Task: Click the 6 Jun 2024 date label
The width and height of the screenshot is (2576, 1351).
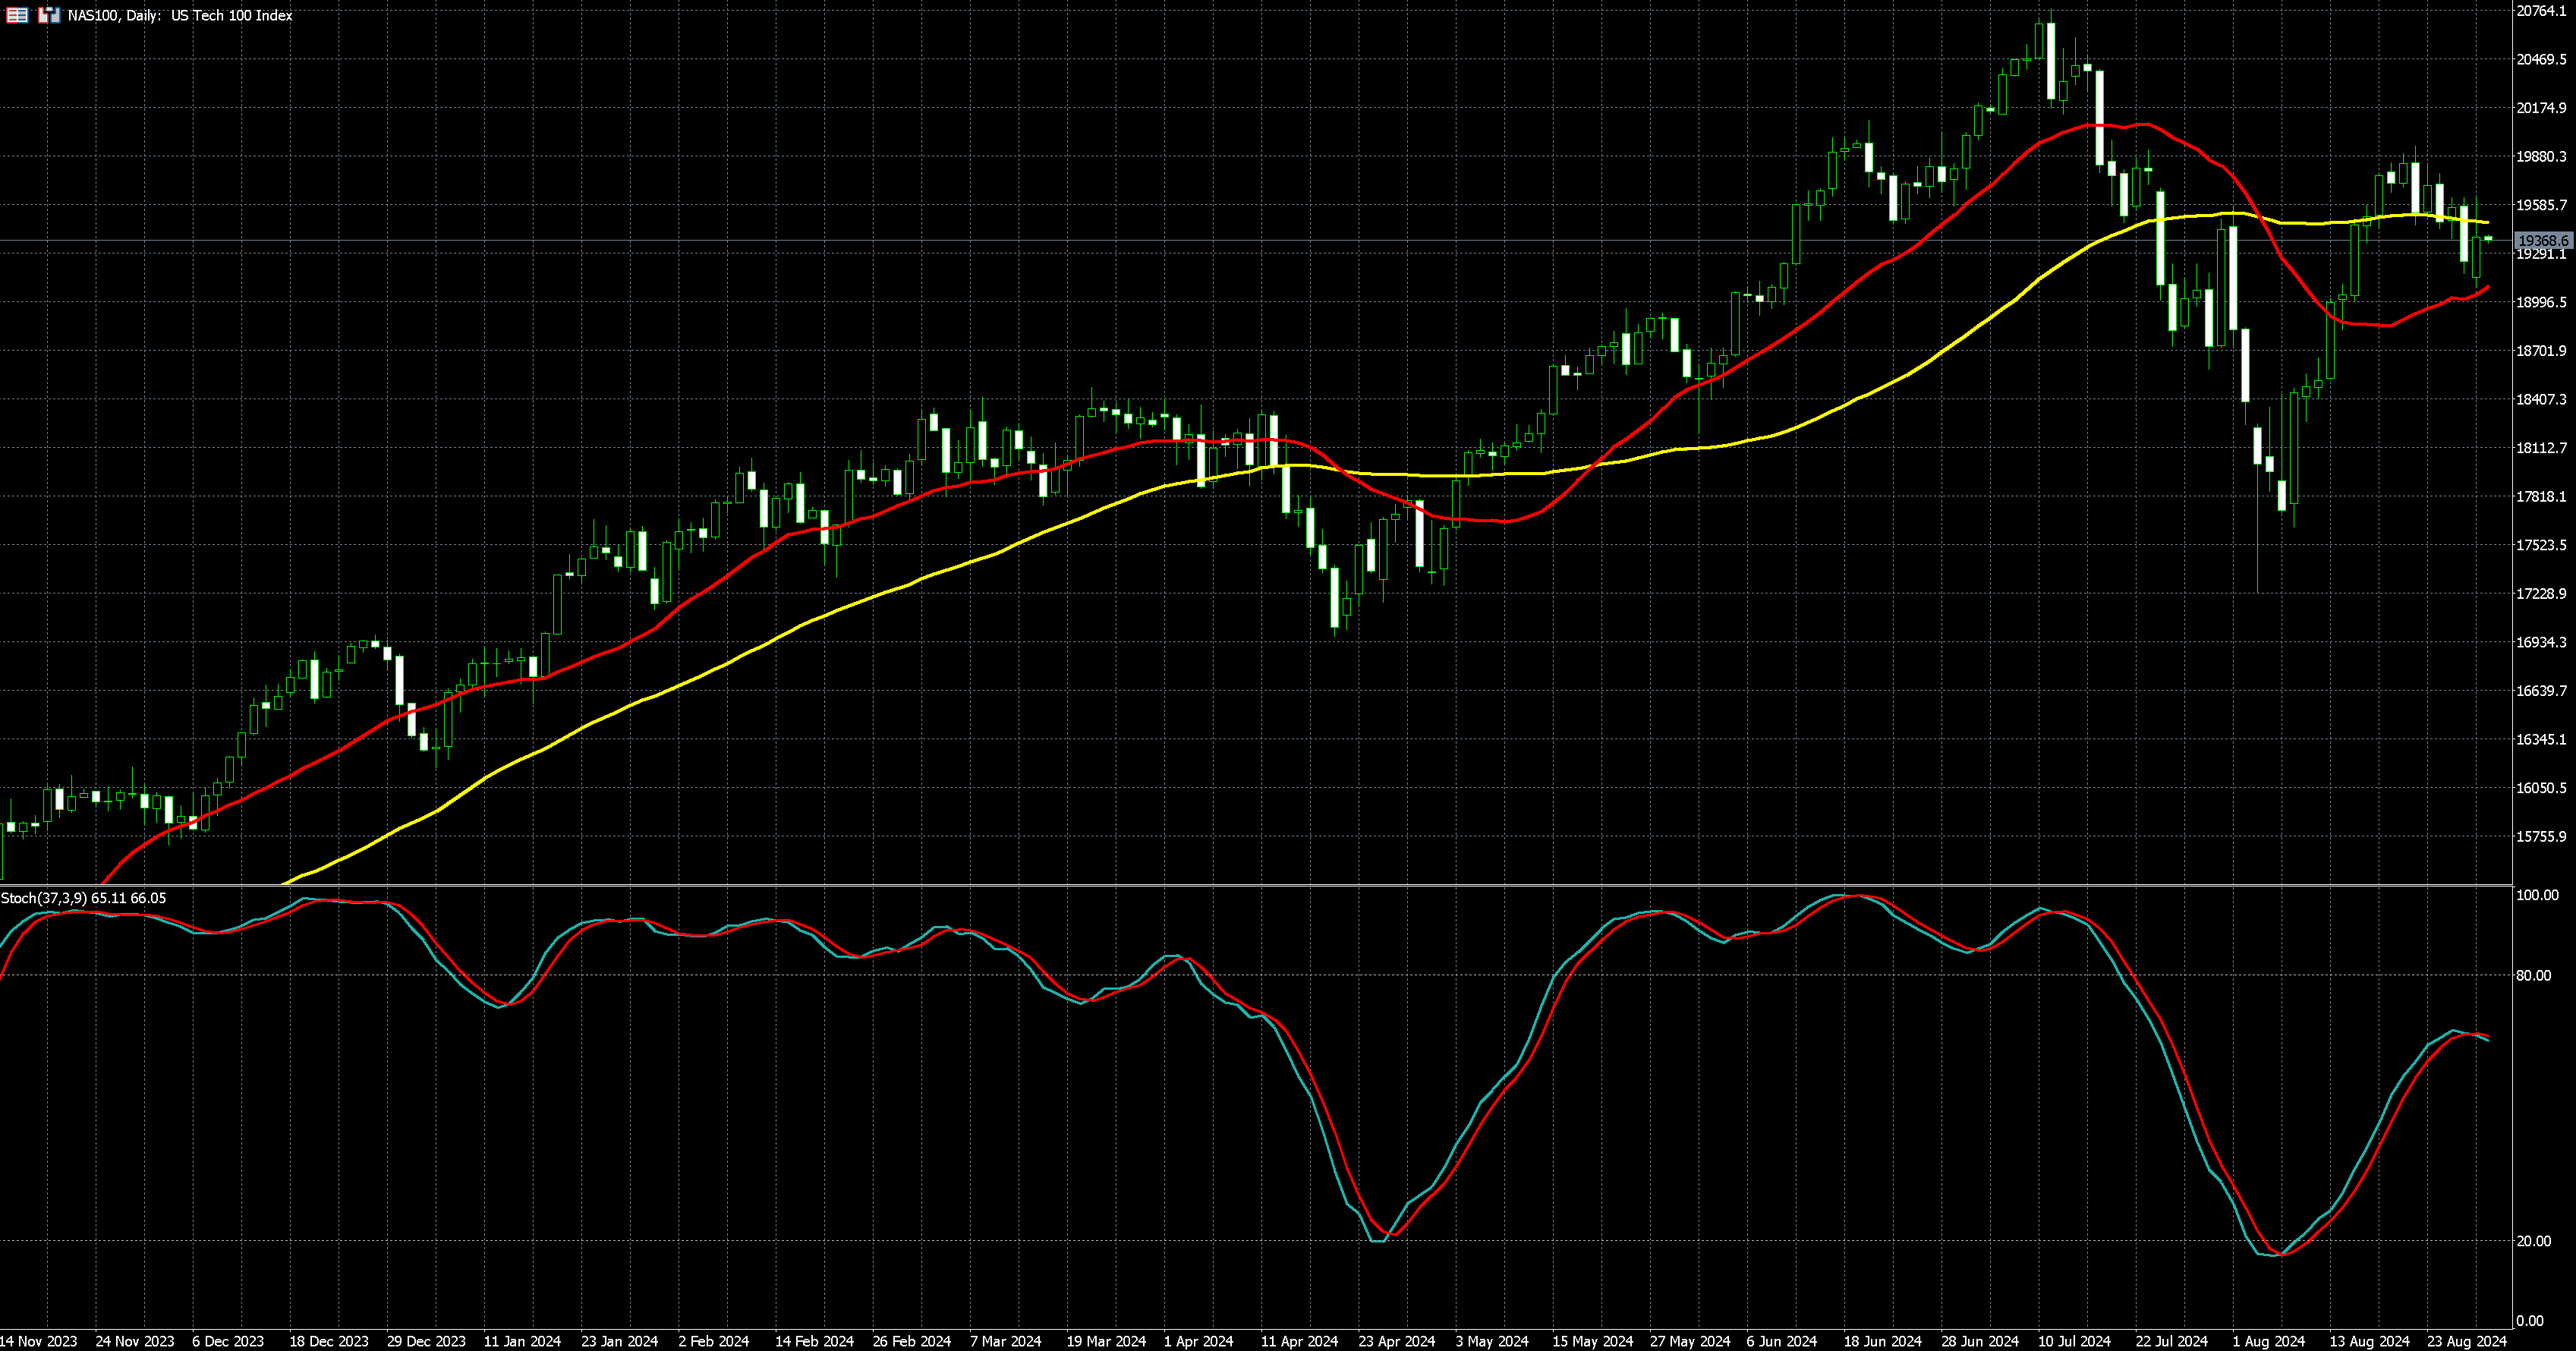Action: coord(1781,1341)
